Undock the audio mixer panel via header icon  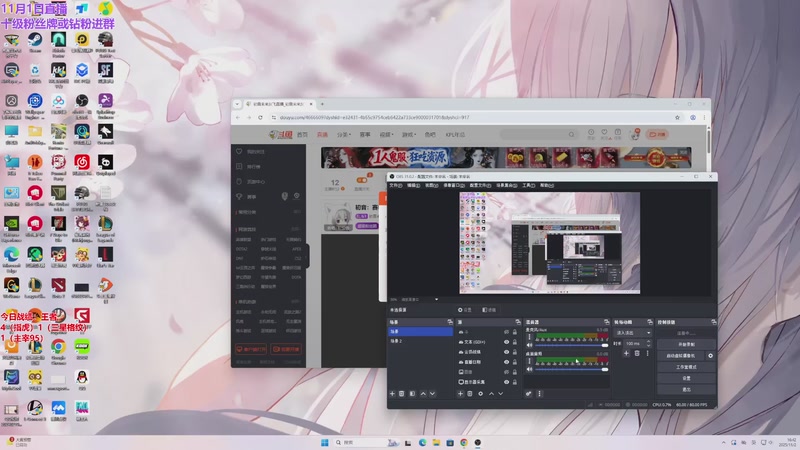(606, 322)
